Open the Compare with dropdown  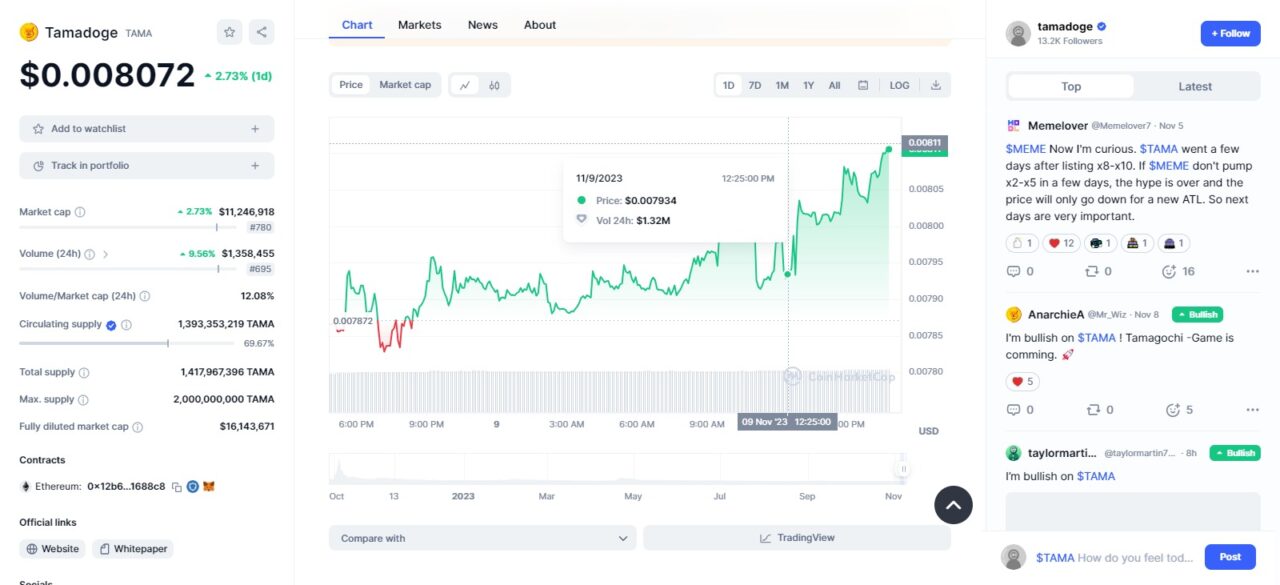[482, 538]
